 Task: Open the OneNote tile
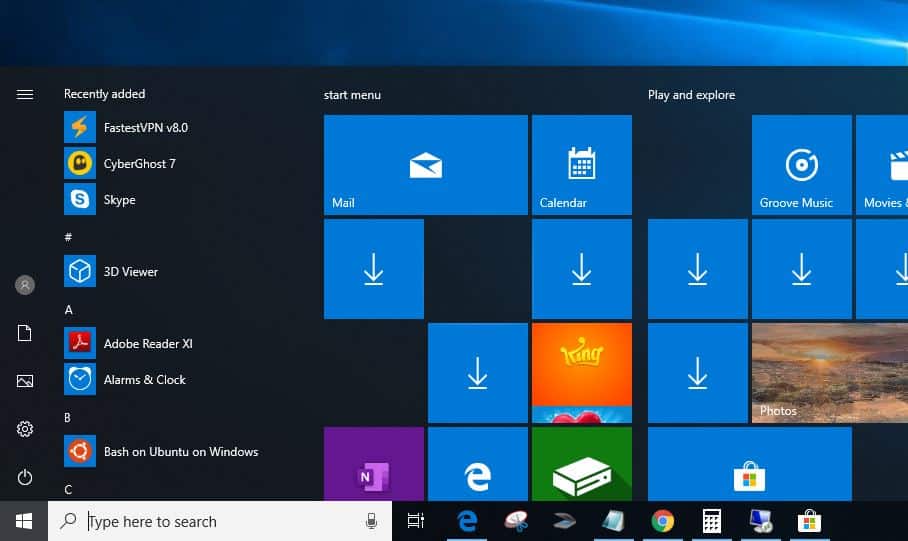tap(374, 464)
